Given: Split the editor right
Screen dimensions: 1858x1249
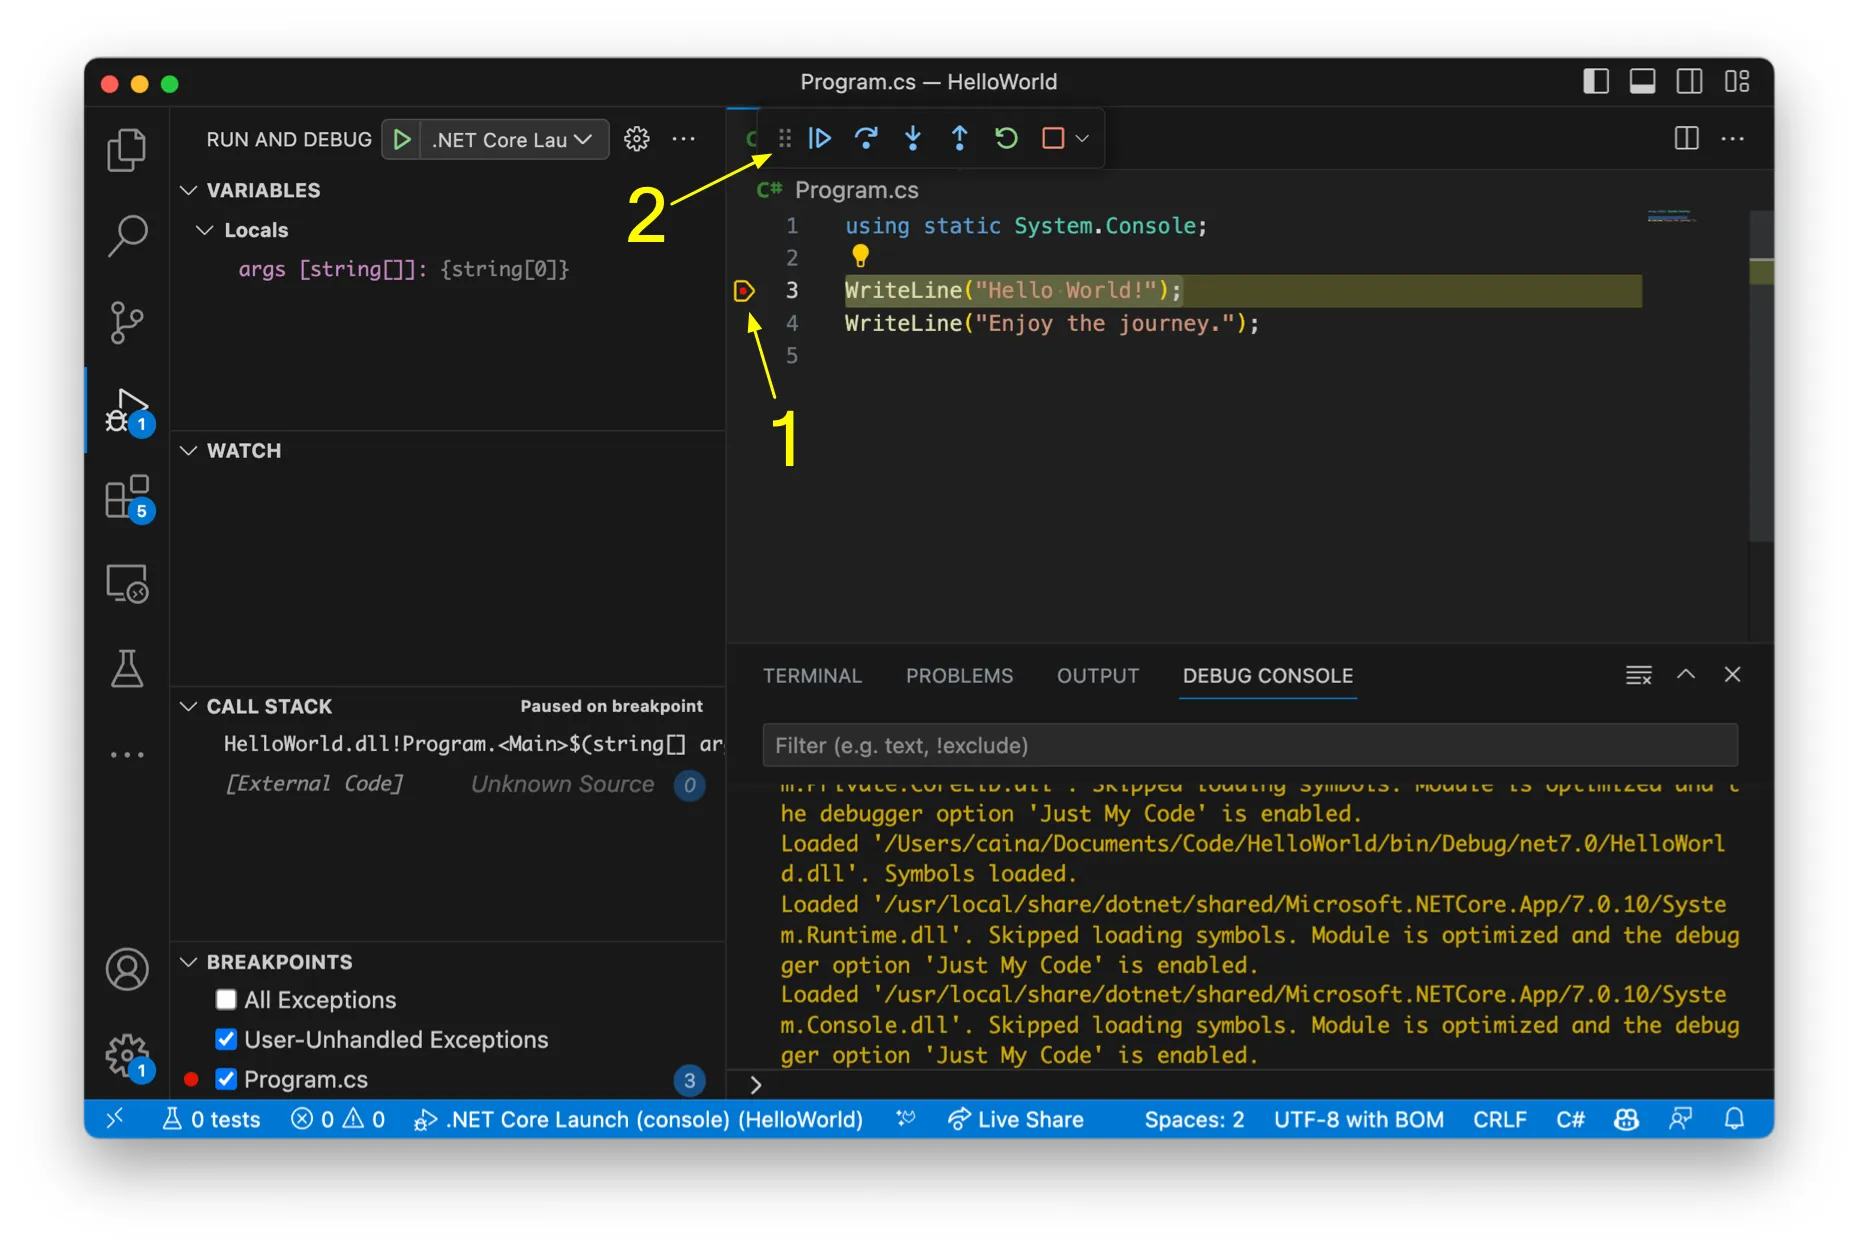Looking at the screenshot, I should point(1687,138).
